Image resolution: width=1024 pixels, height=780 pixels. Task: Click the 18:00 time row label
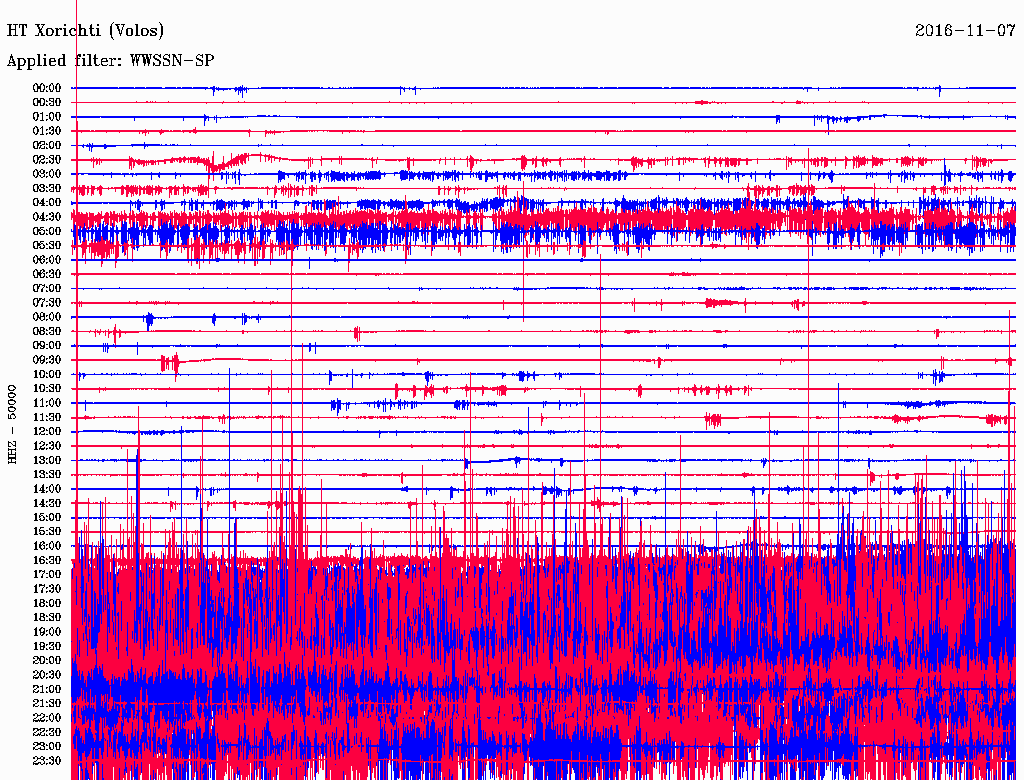(x=47, y=604)
